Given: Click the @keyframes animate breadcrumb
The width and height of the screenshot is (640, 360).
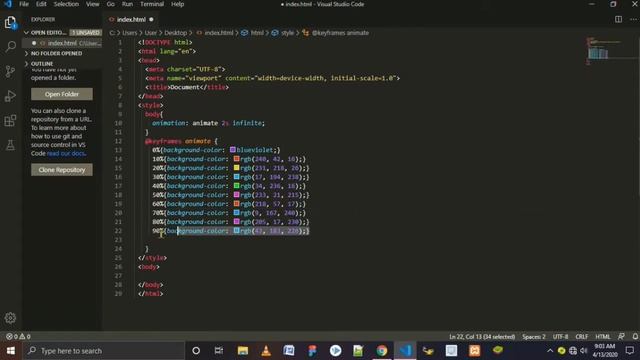Looking at the screenshot, I should (336, 33).
